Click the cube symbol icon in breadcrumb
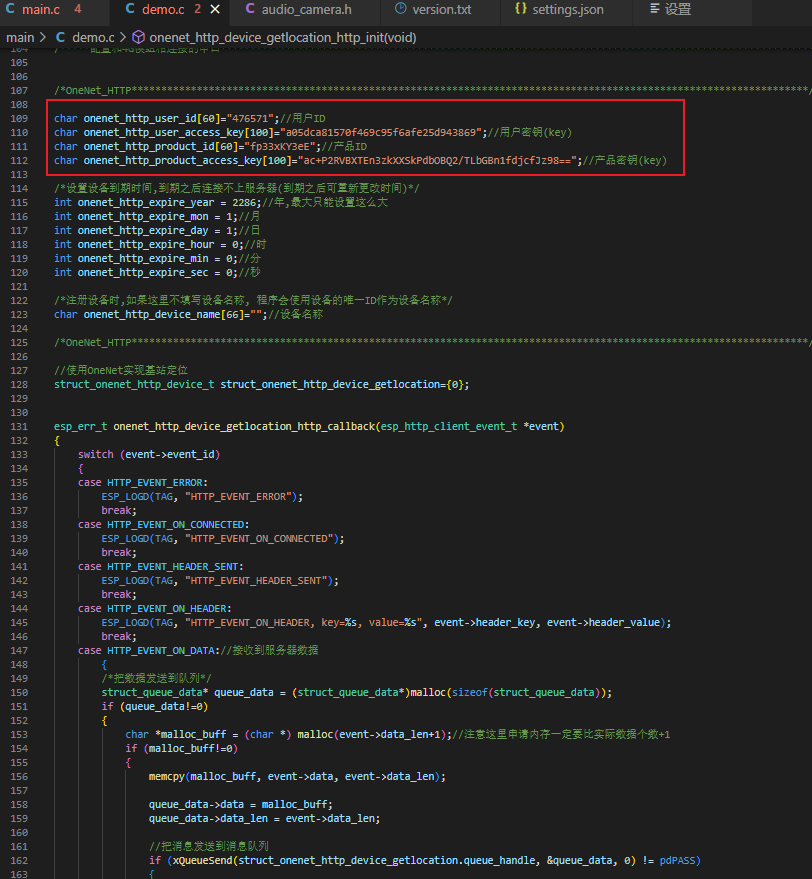 139,38
